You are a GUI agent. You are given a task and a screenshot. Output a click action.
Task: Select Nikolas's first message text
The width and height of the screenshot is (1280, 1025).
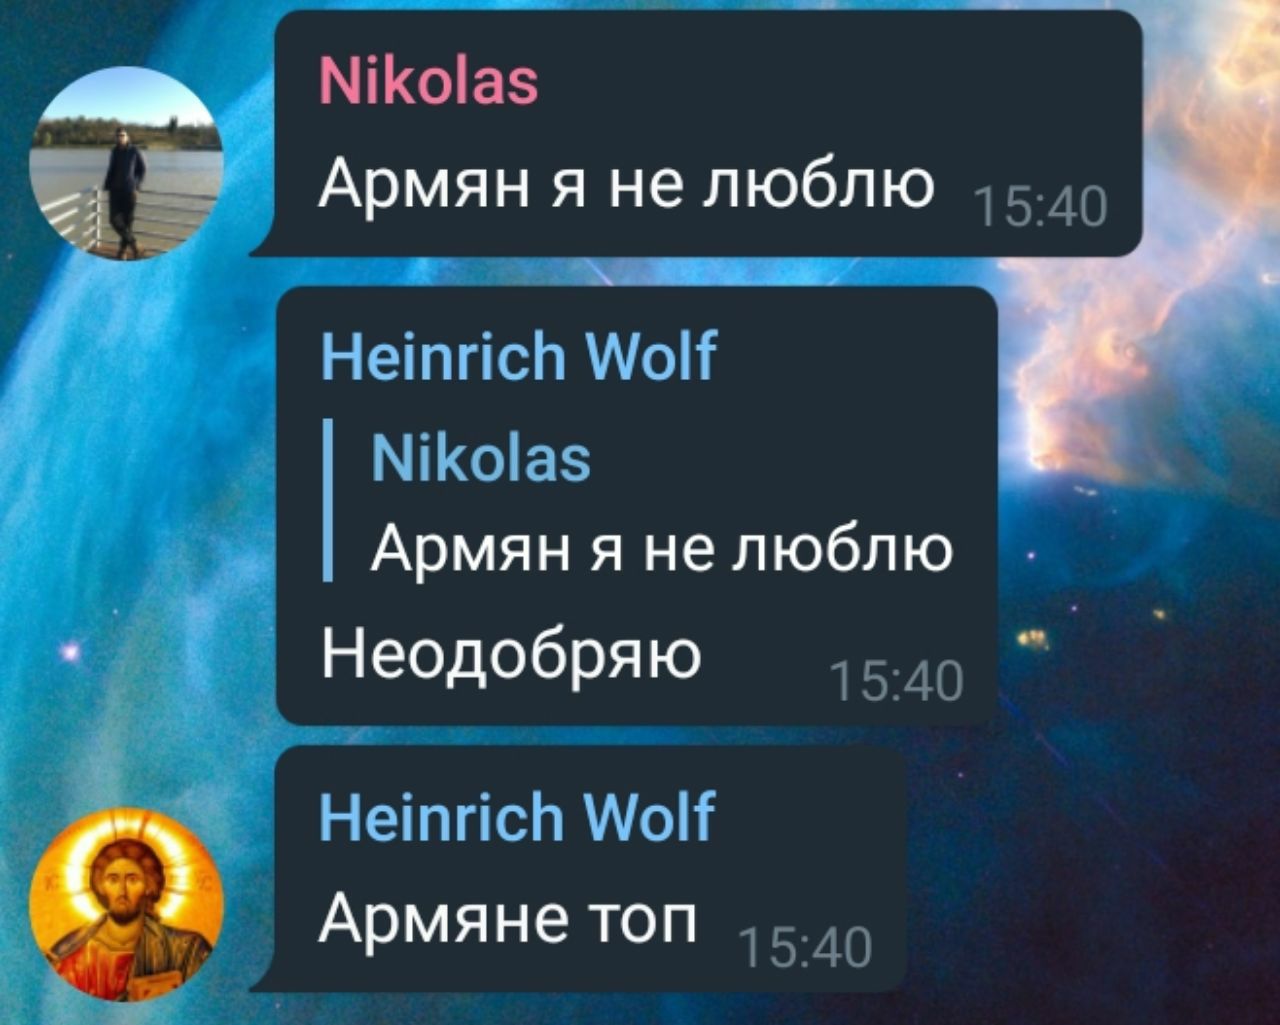(627, 185)
